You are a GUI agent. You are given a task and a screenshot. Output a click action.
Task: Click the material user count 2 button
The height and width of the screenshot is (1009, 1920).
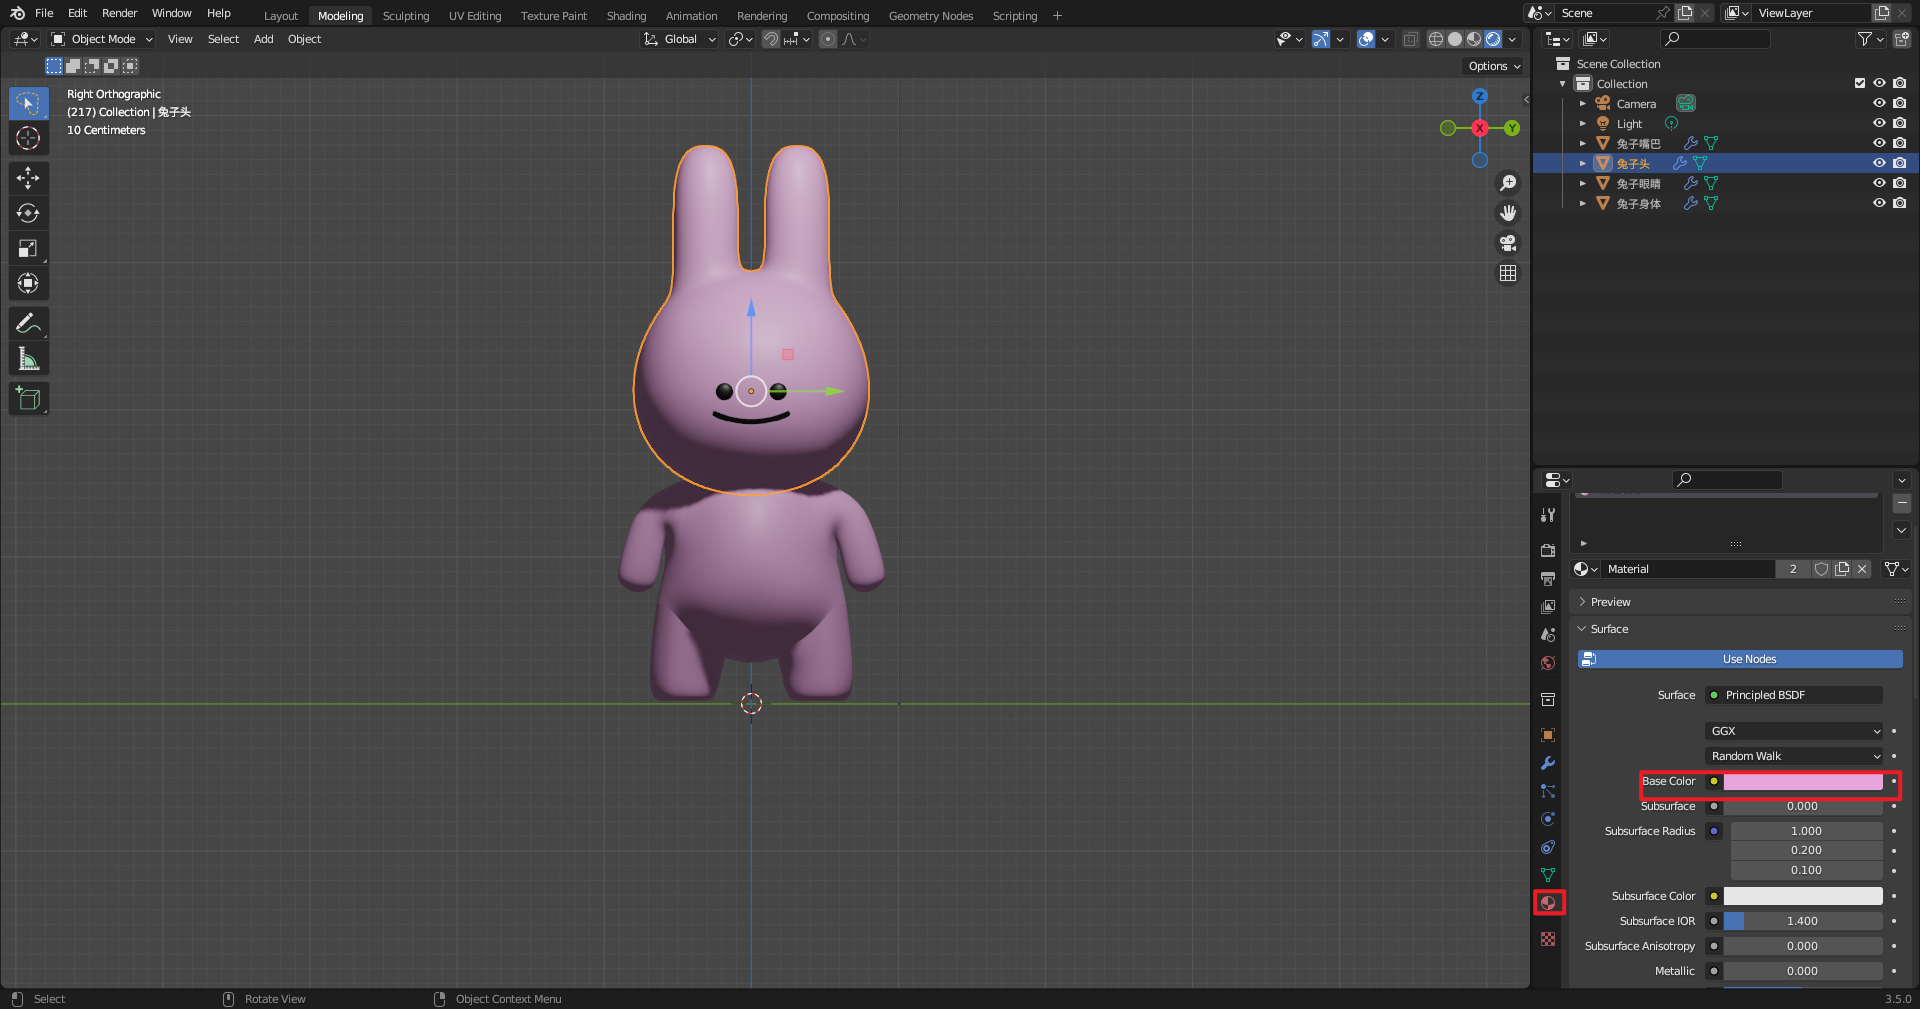1793,569
